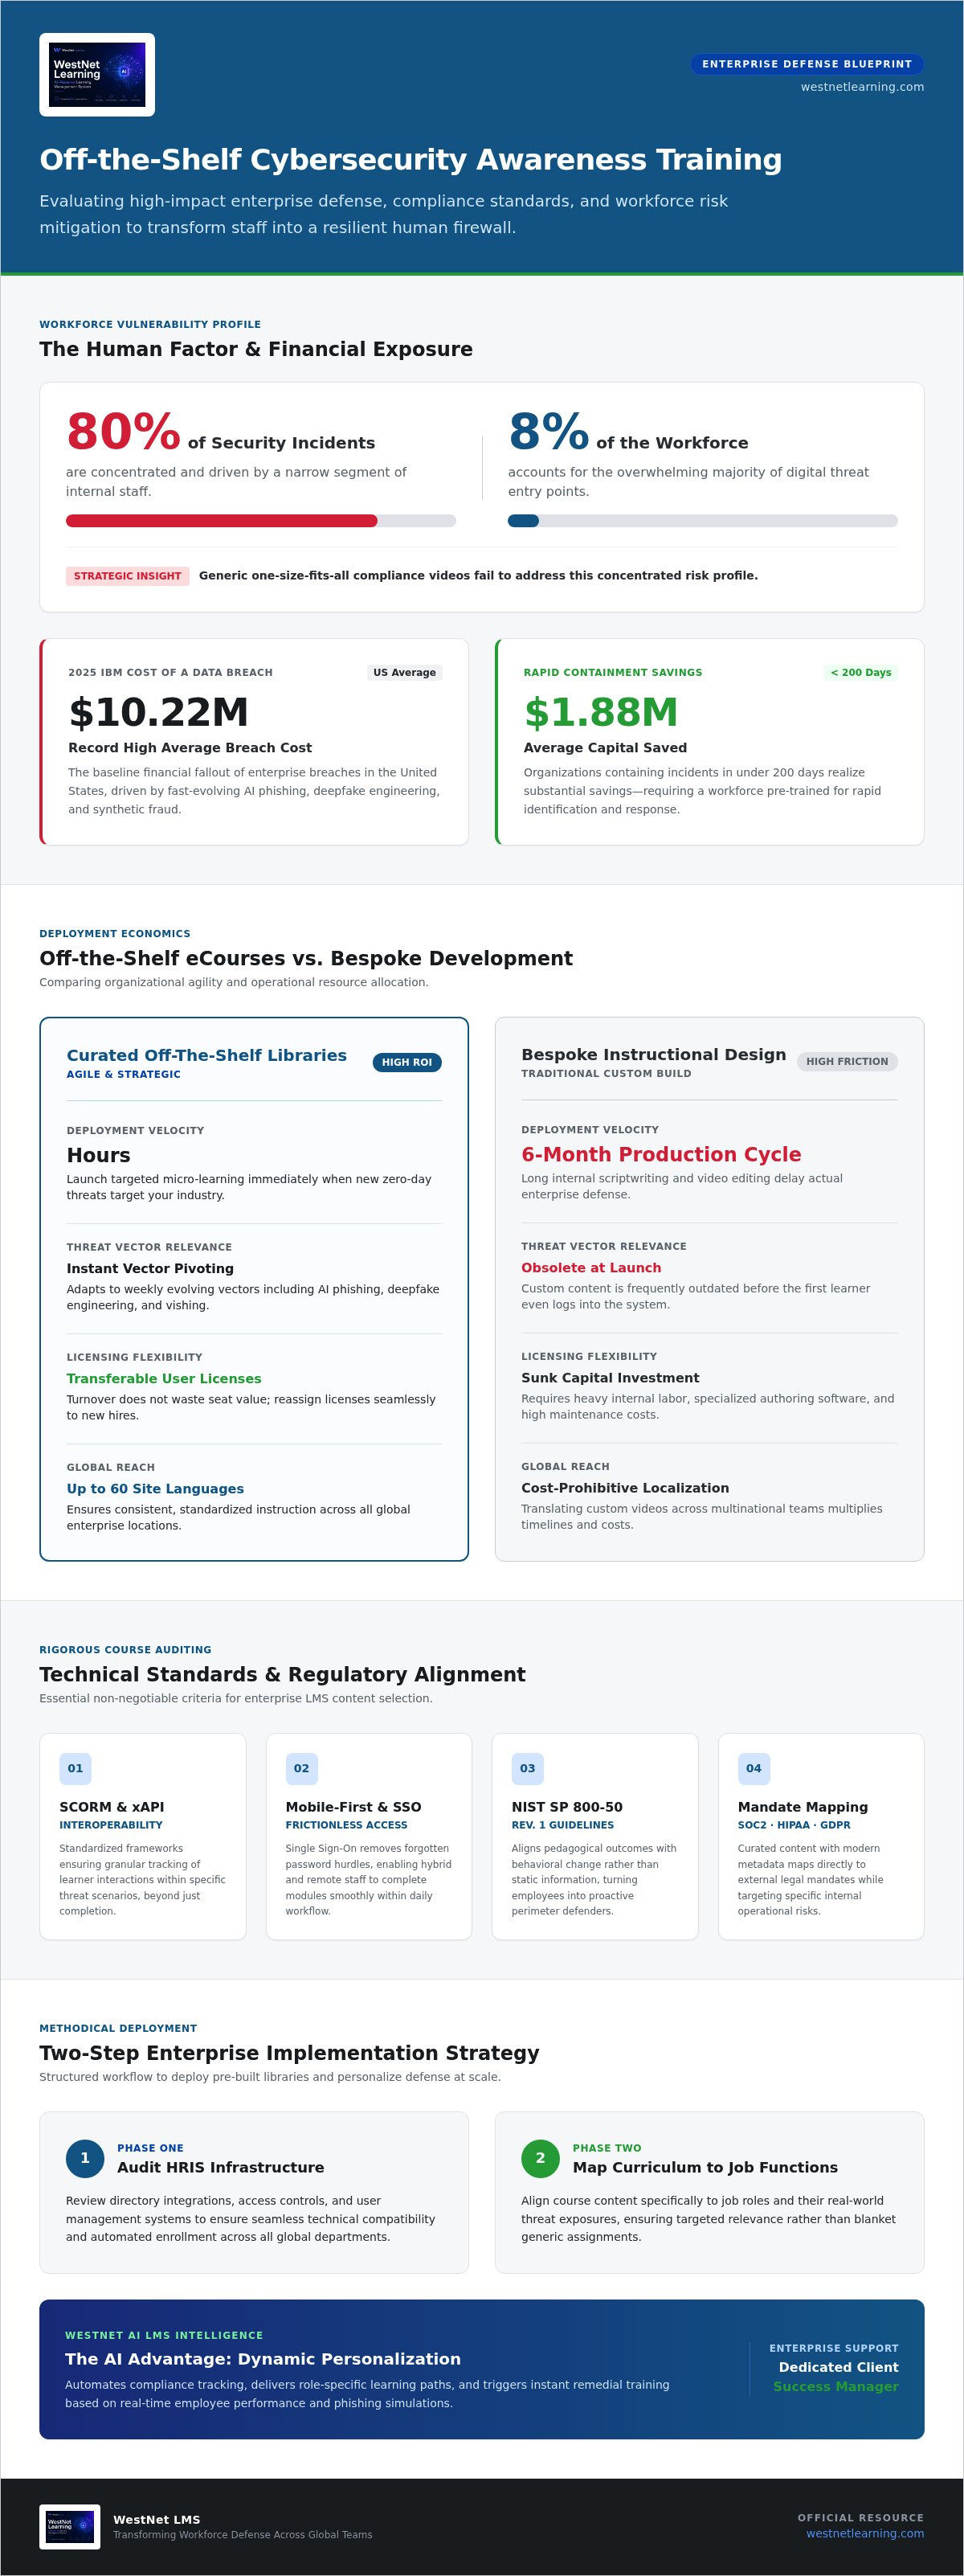Screen dimensions: 964x2576
Task: Select the 01 number badge above SCORM & xAPI
Action: [75, 1768]
